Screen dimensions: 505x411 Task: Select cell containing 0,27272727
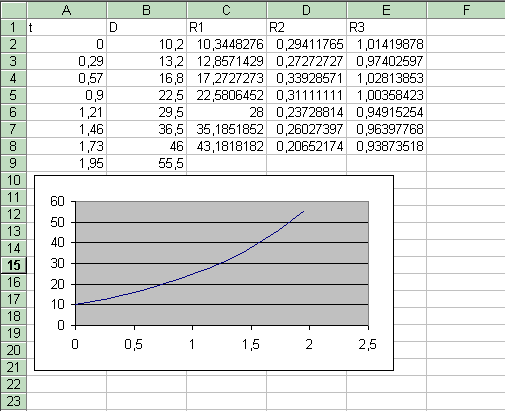(307, 61)
